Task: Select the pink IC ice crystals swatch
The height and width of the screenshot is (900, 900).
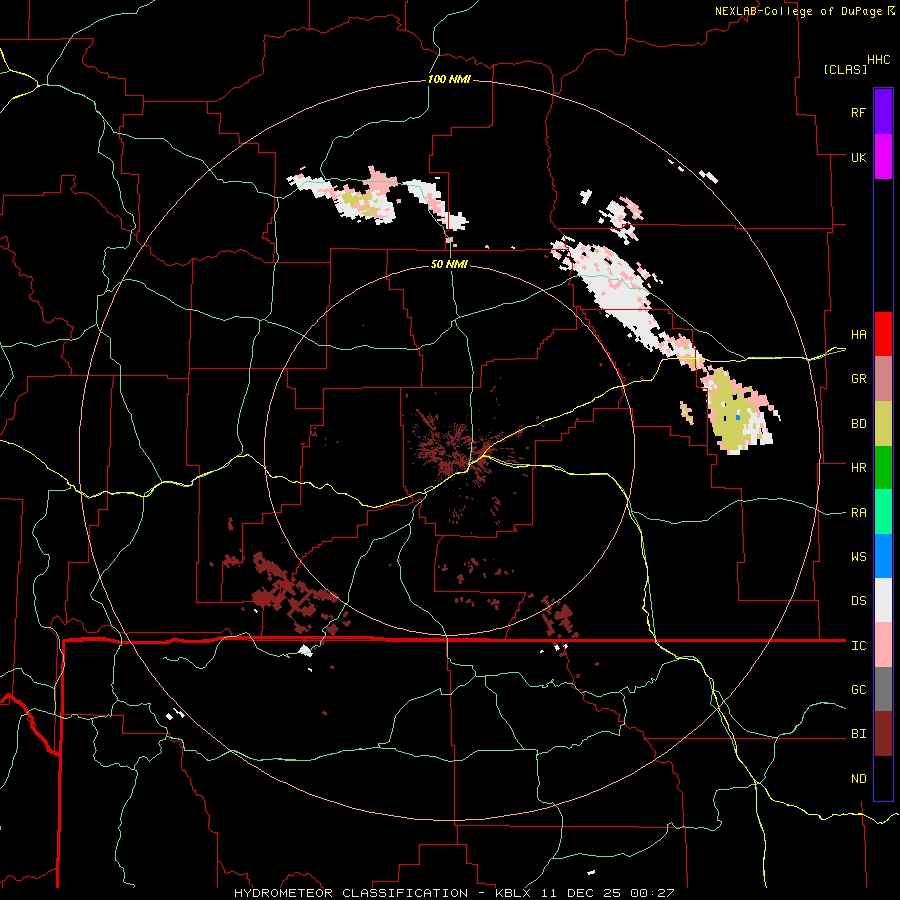Action: point(883,645)
